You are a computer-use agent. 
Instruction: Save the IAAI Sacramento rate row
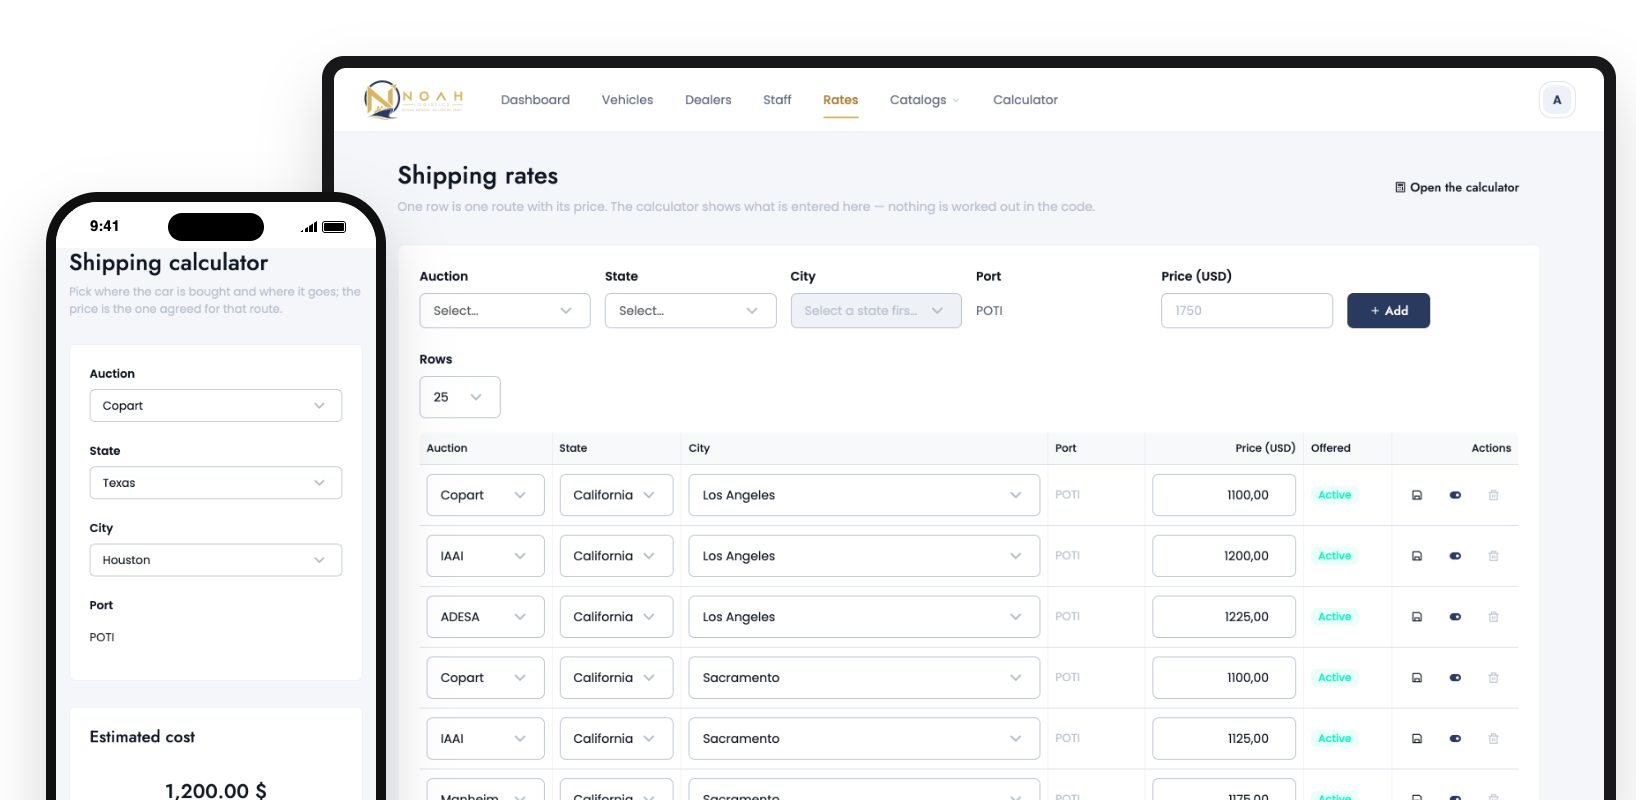coord(1417,739)
